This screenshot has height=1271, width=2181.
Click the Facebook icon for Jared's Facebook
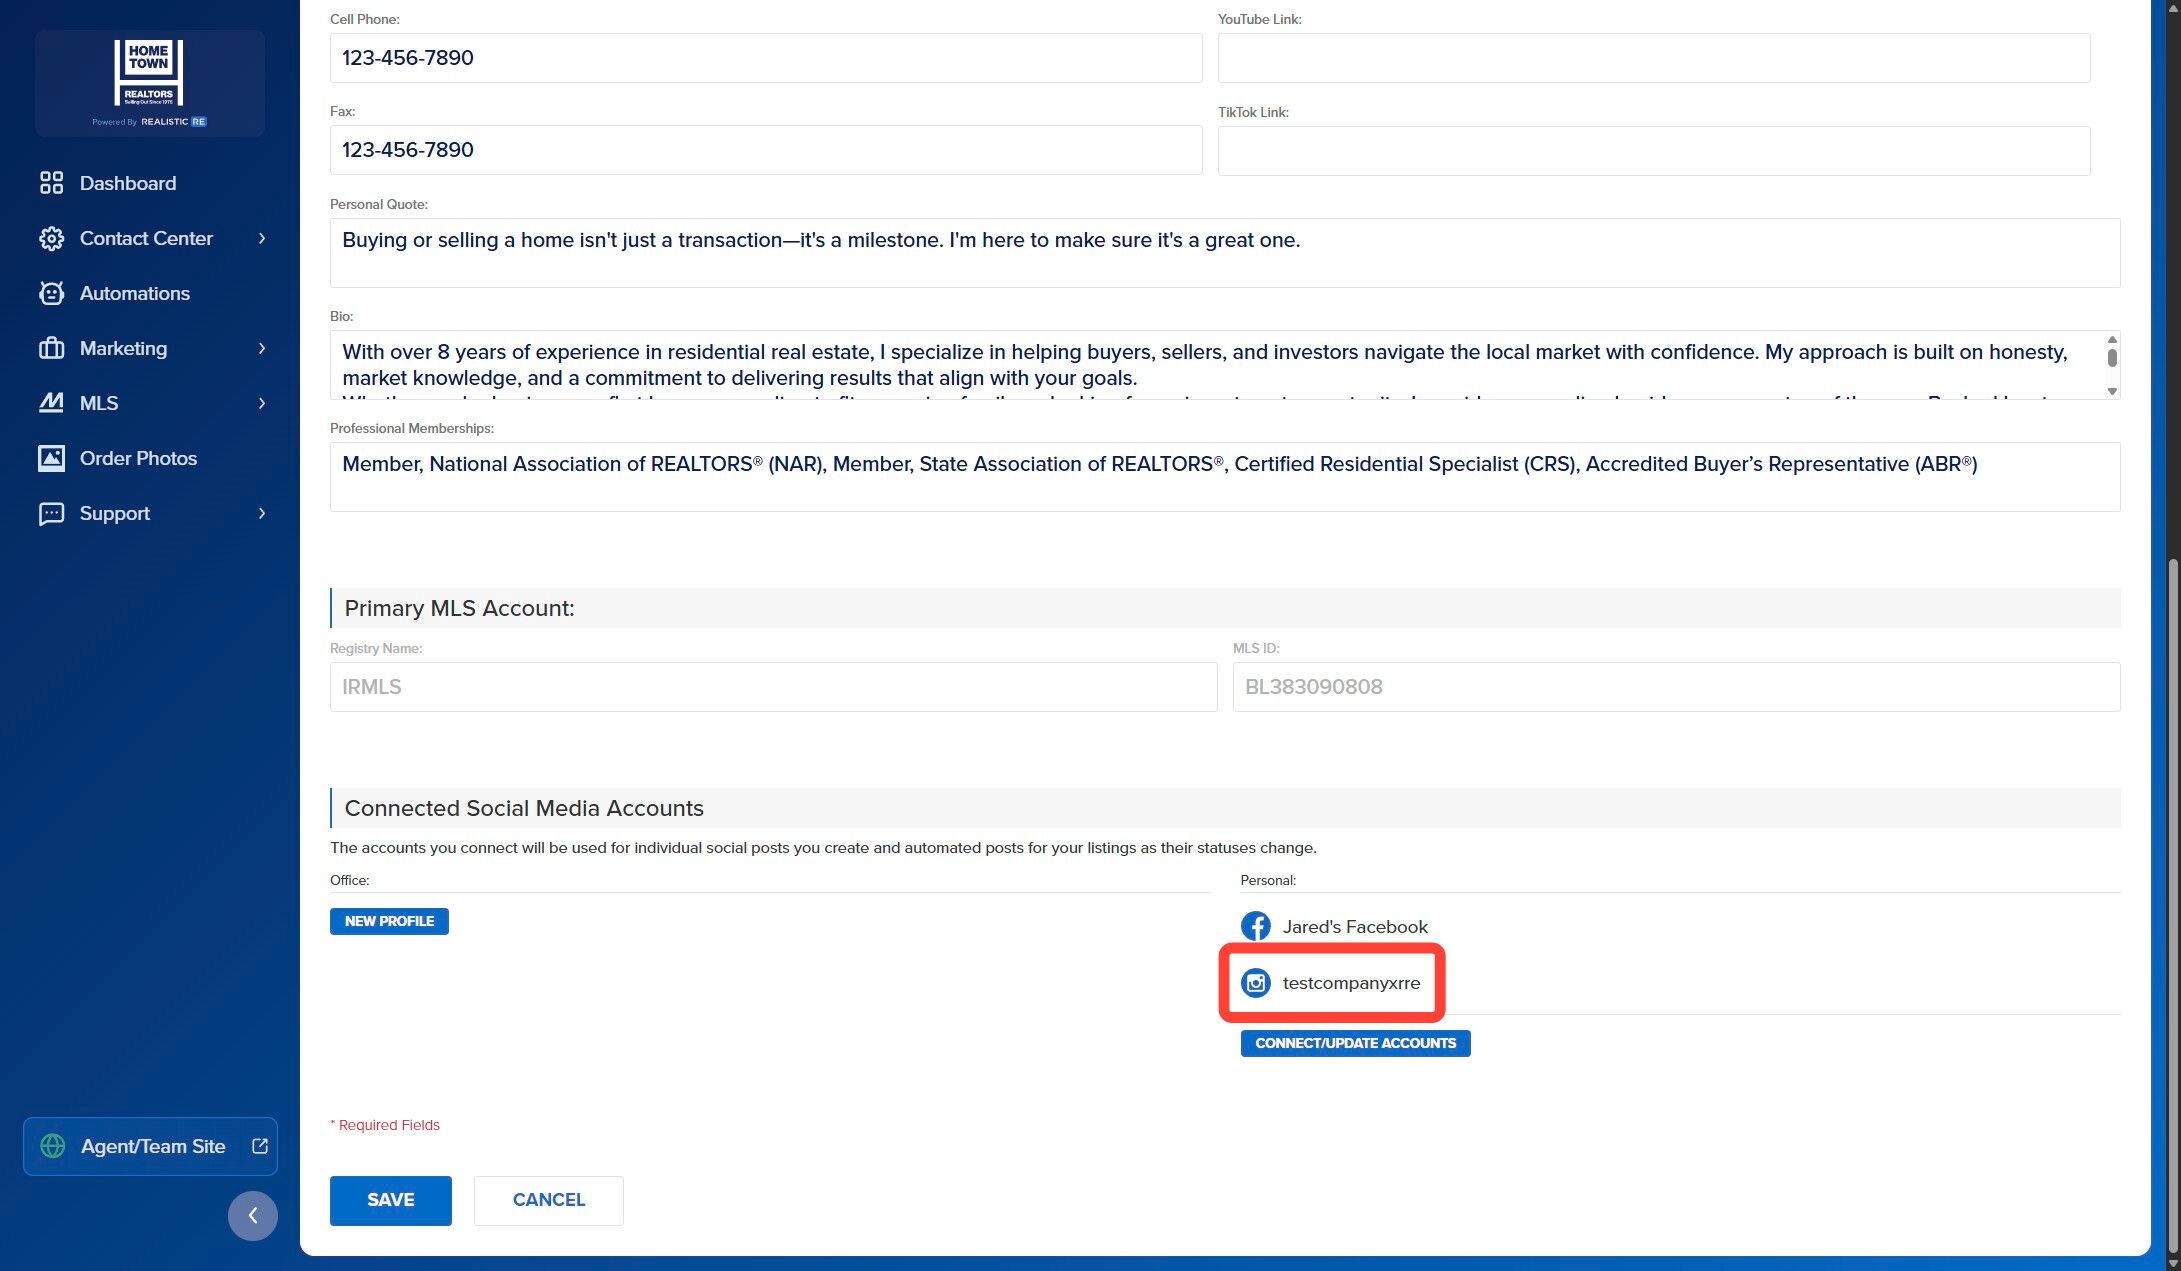[1256, 926]
